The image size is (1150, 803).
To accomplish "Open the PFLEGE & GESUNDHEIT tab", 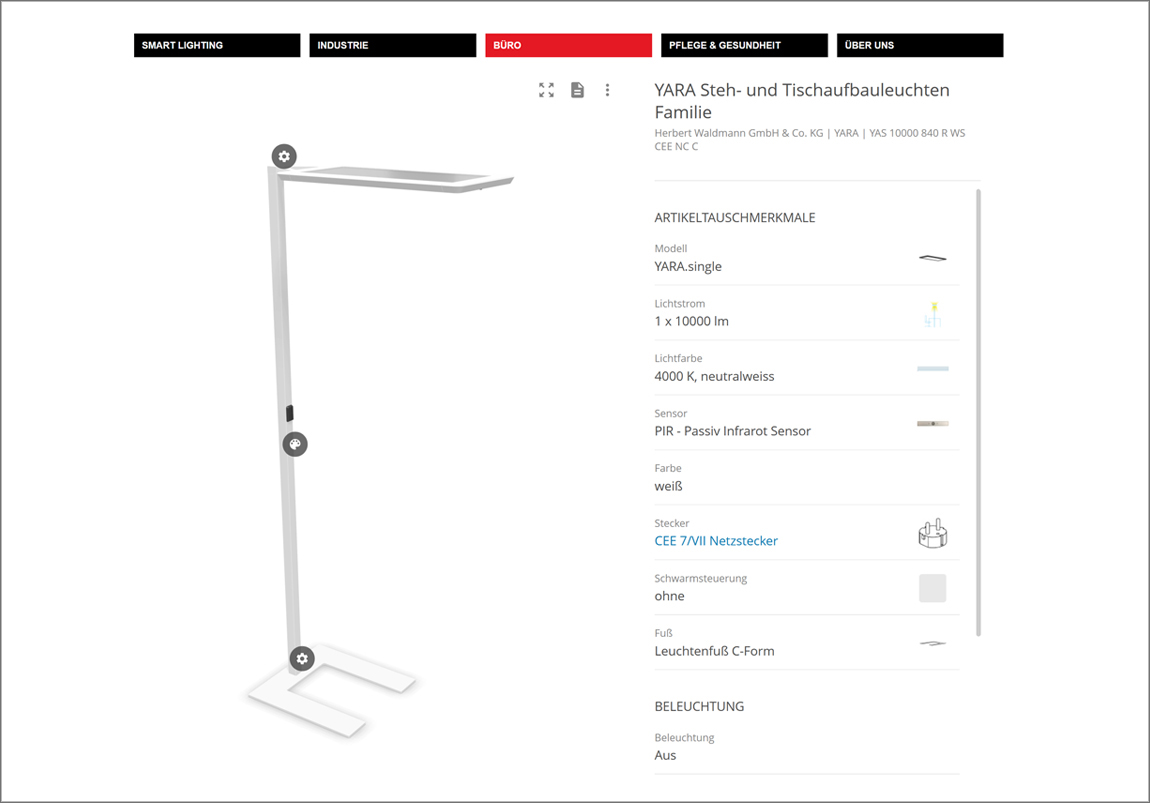I will pos(744,45).
